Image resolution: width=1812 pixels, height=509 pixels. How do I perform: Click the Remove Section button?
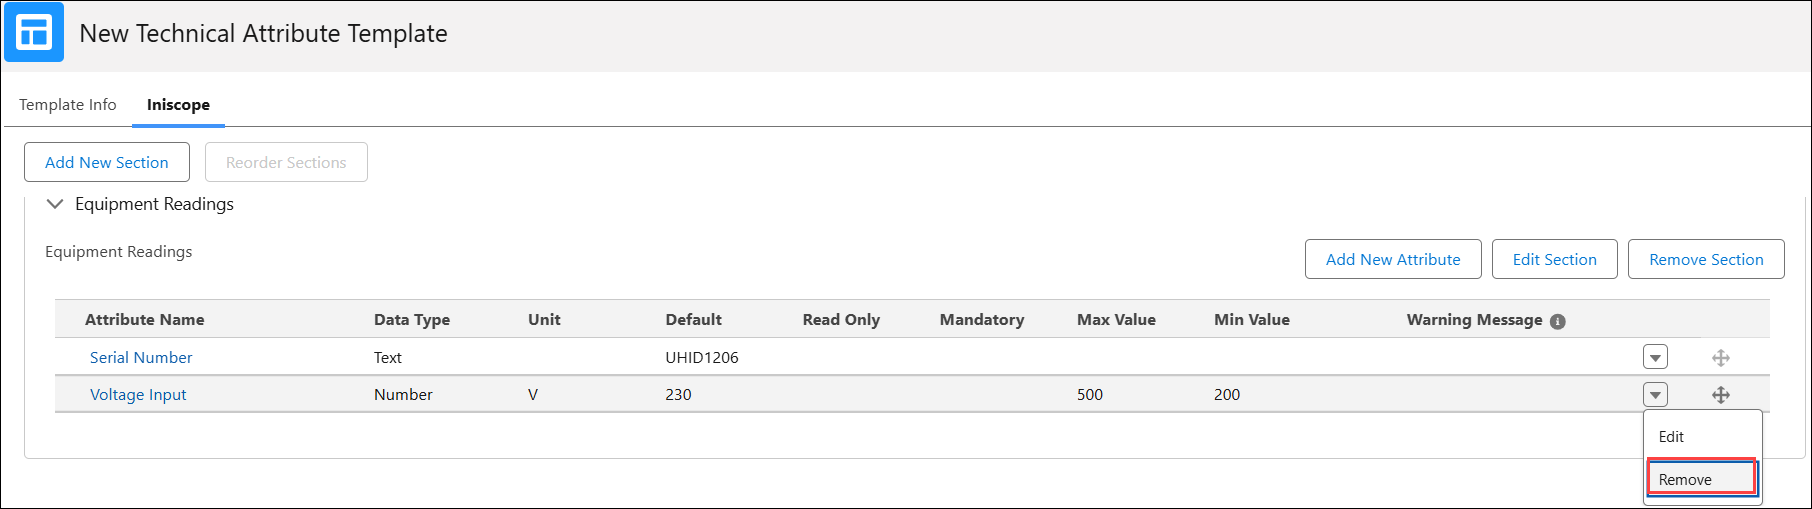(x=1706, y=259)
